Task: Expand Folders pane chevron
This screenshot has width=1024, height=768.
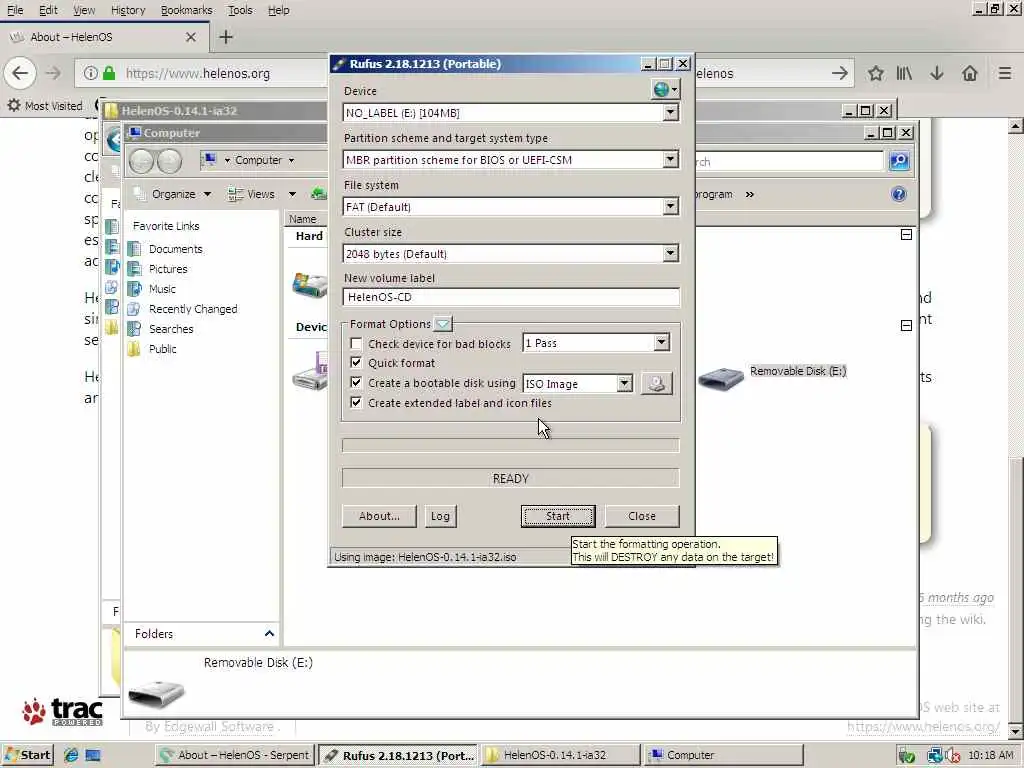Action: click(269, 633)
